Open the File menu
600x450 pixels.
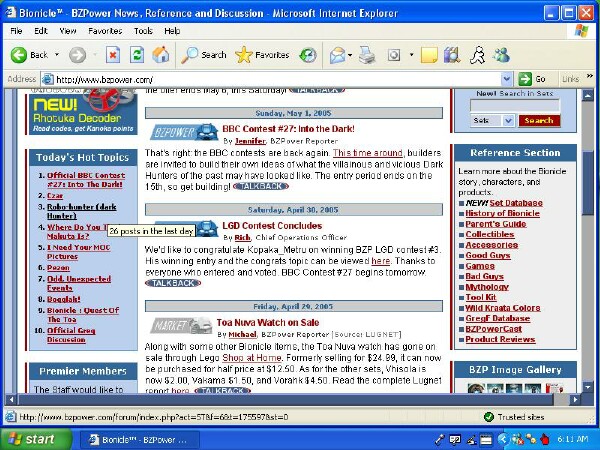(16, 31)
